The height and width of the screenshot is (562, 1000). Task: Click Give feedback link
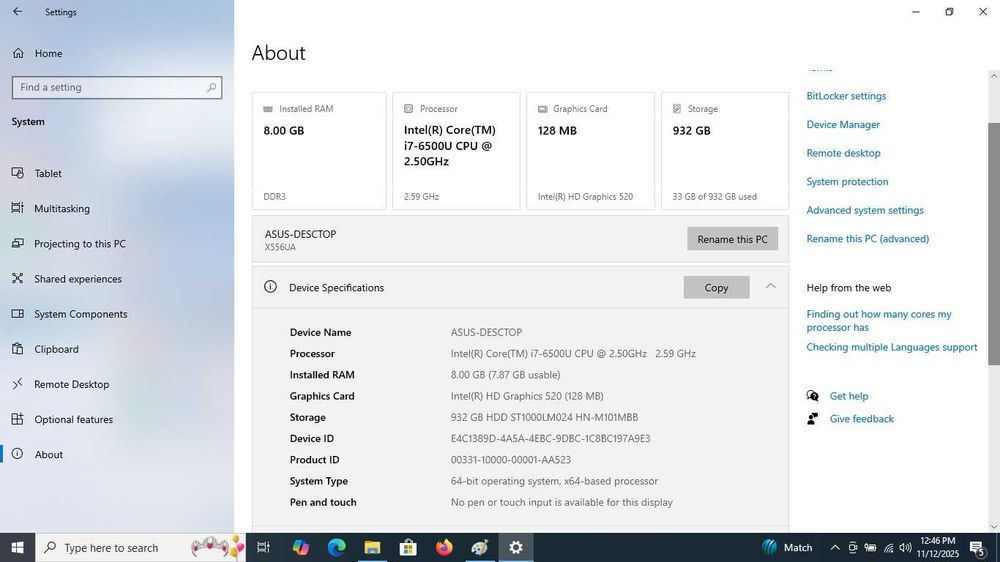coord(862,419)
